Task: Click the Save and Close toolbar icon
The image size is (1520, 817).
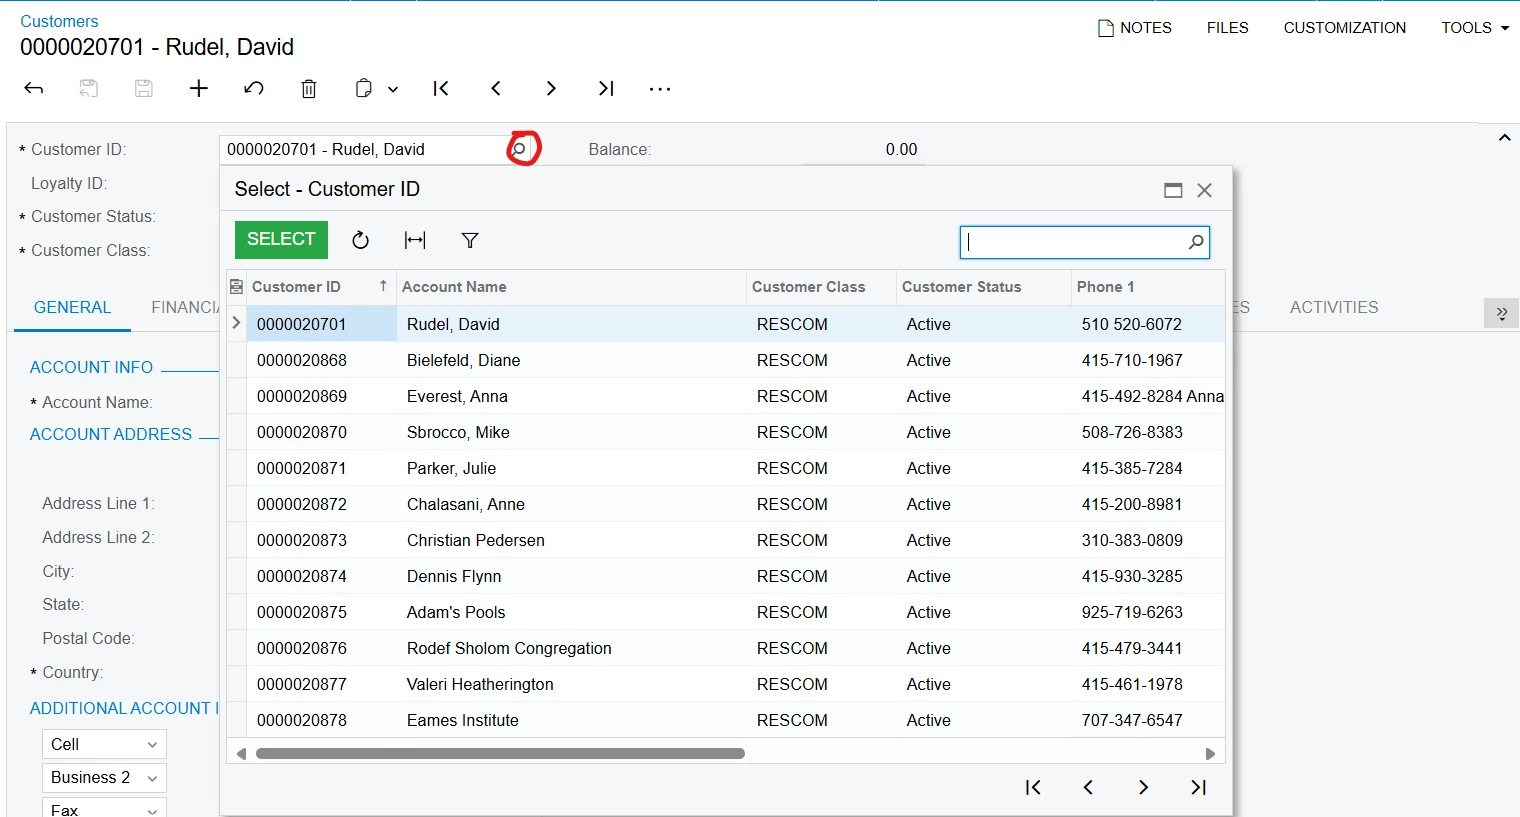Action: click(x=89, y=89)
